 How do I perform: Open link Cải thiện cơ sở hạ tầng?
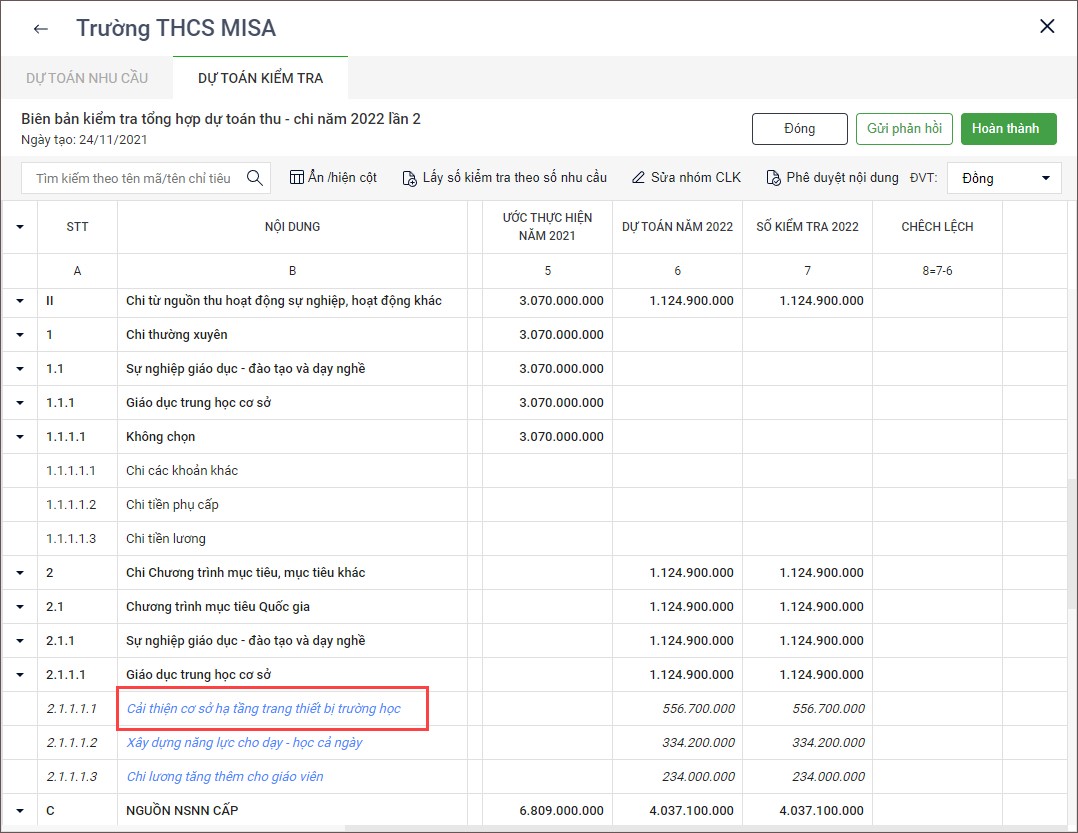[x=263, y=709]
